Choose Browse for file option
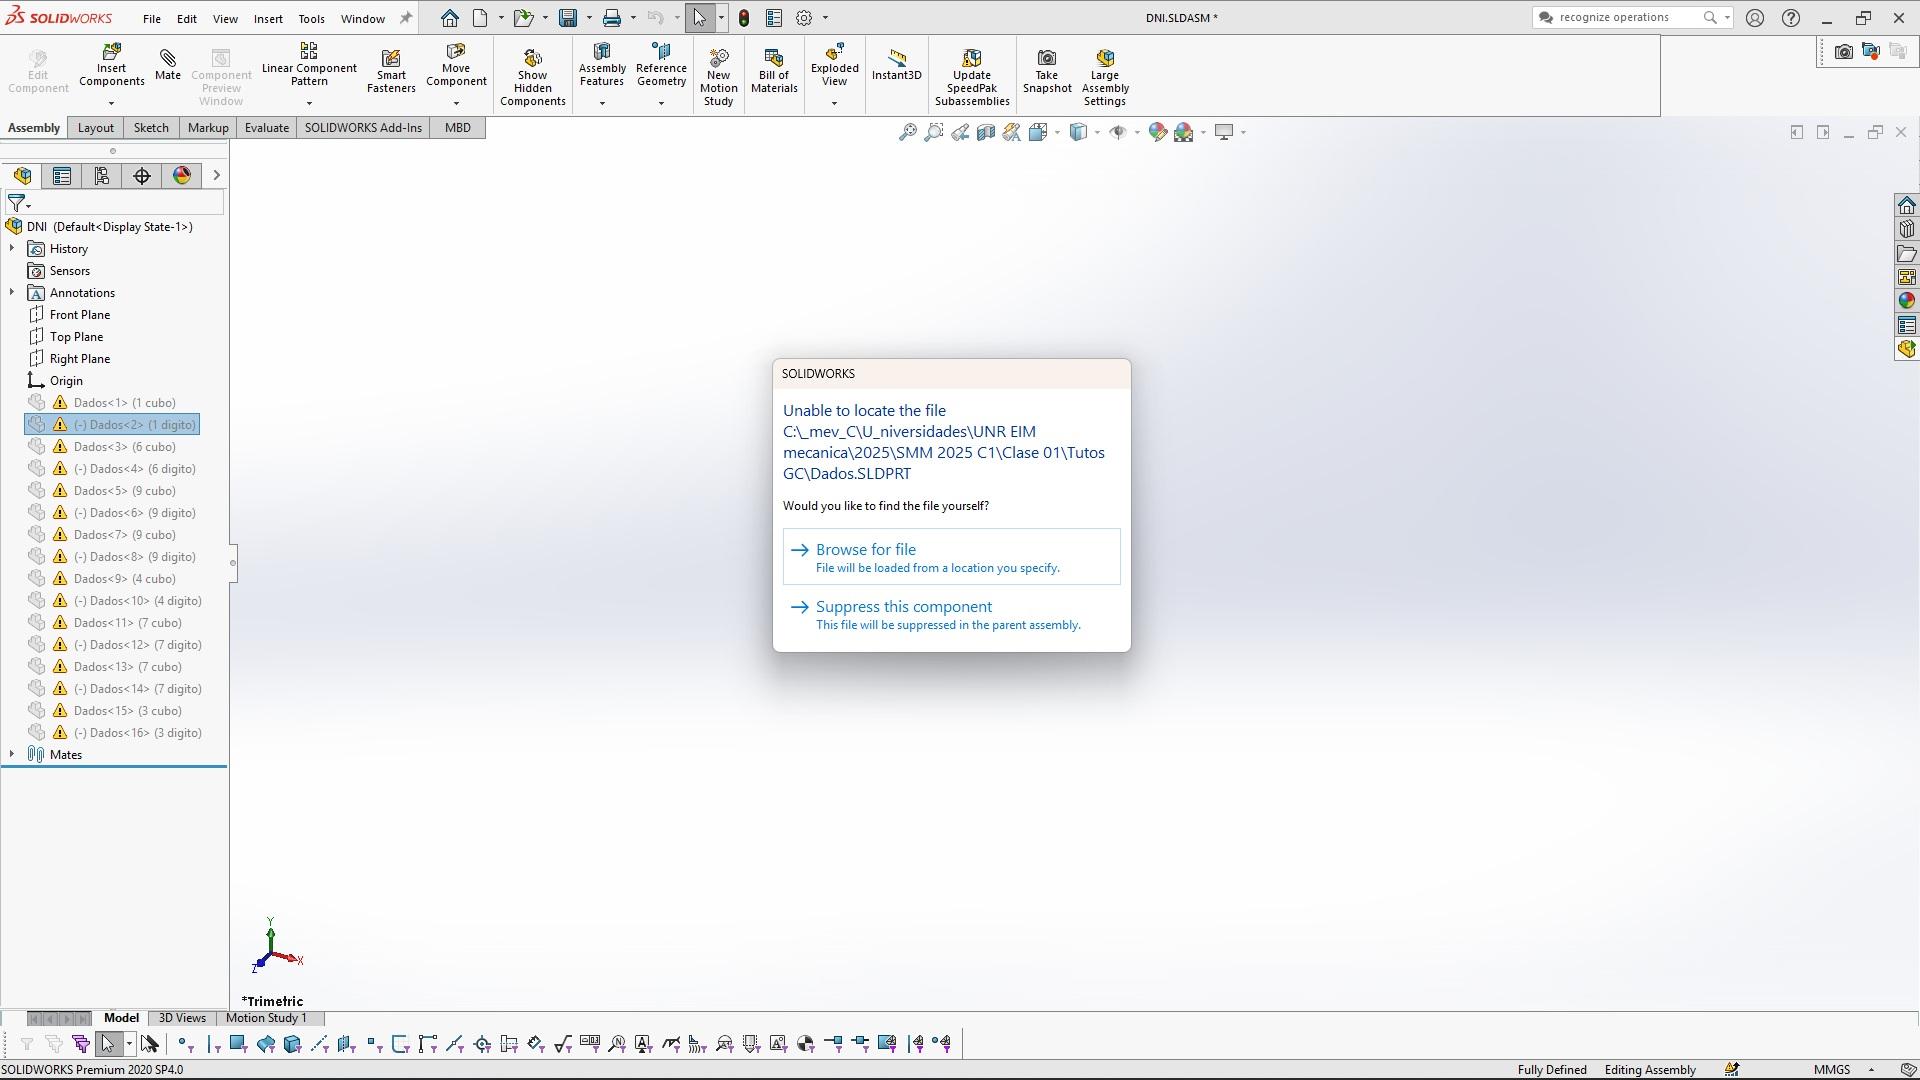Screen dimensions: 1920x1080 (951, 557)
